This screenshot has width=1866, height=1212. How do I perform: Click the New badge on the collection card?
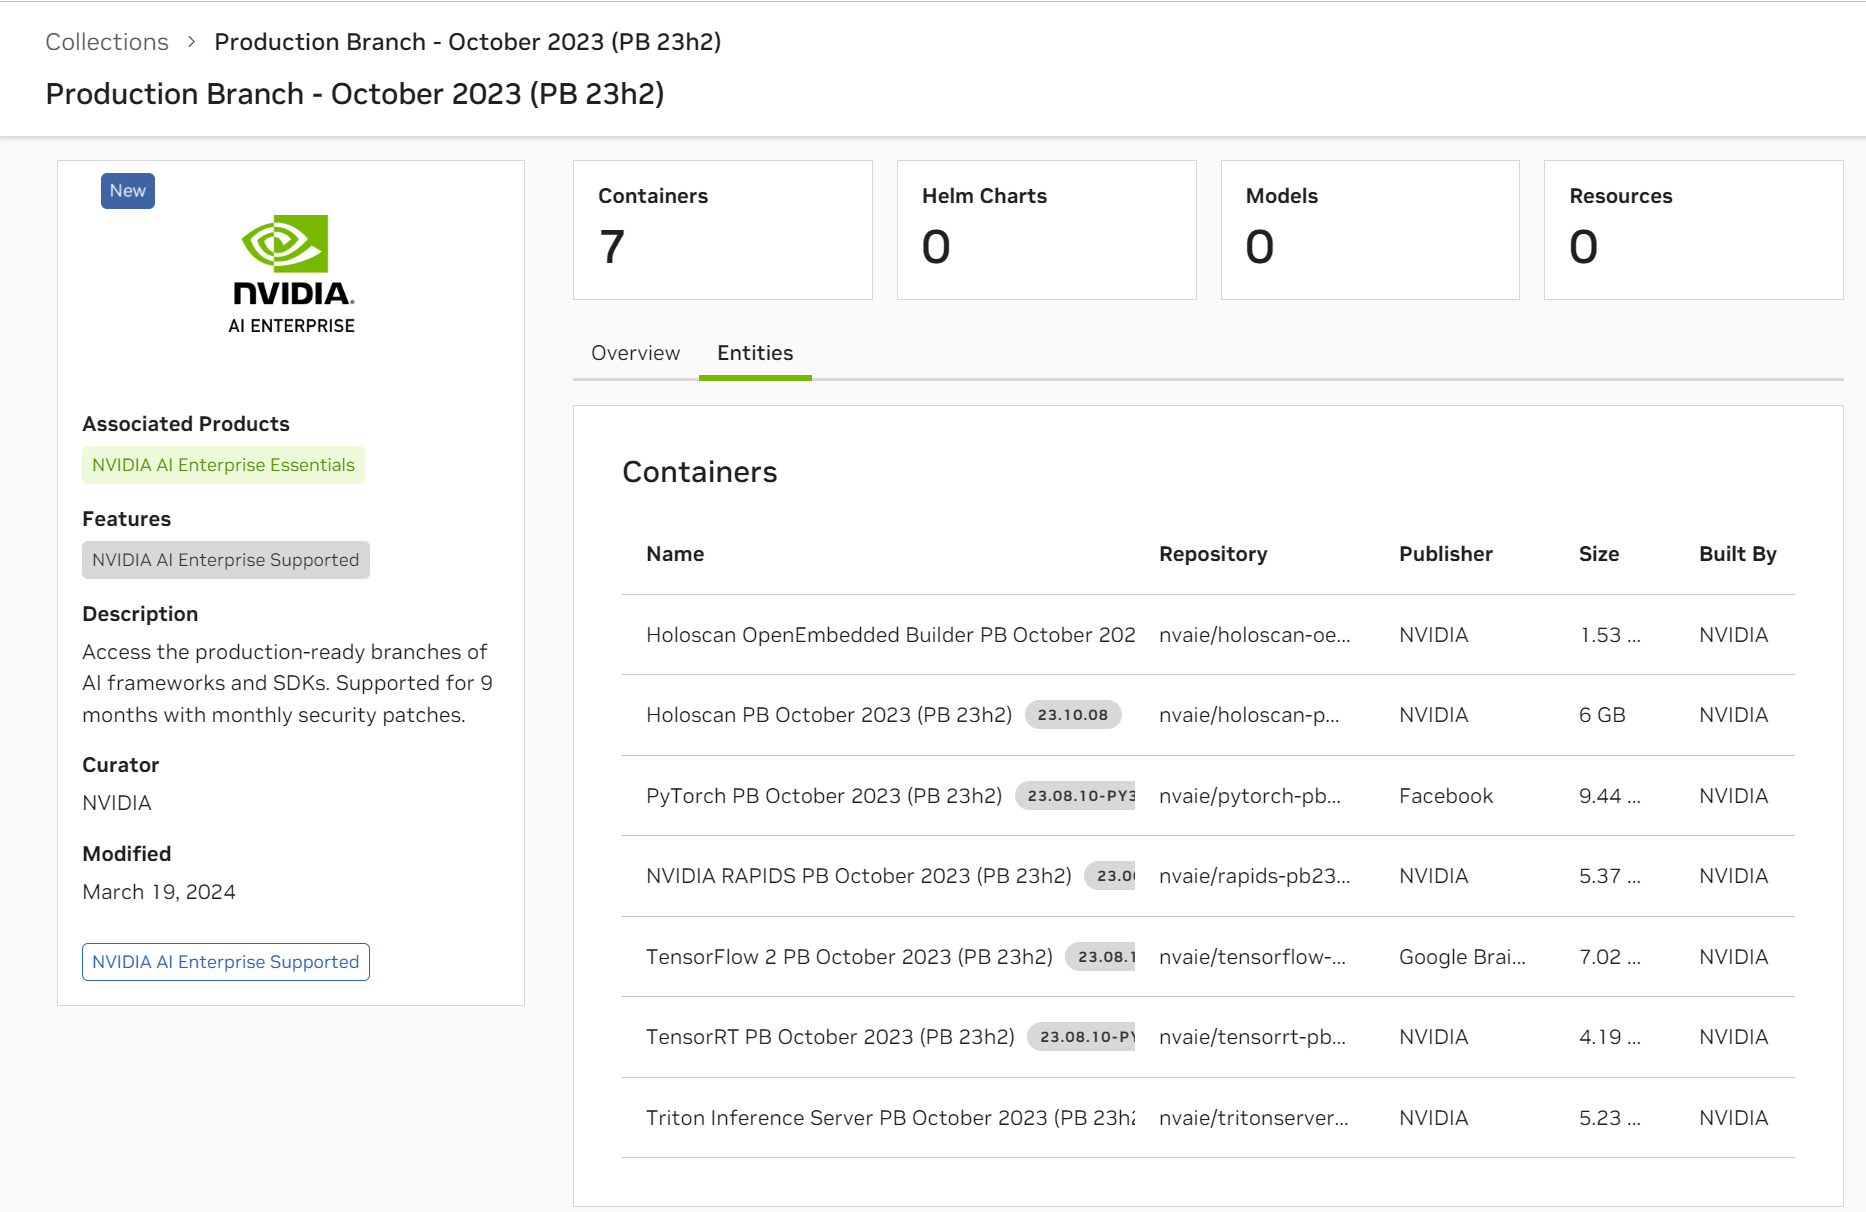point(128,191)
